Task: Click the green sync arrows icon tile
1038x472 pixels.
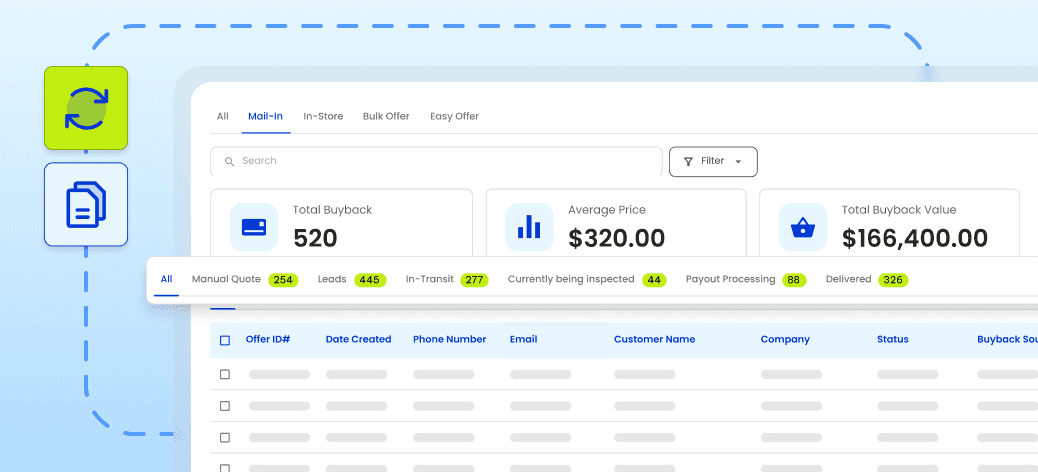Action: pyautogui.click(x=86, y=108)
